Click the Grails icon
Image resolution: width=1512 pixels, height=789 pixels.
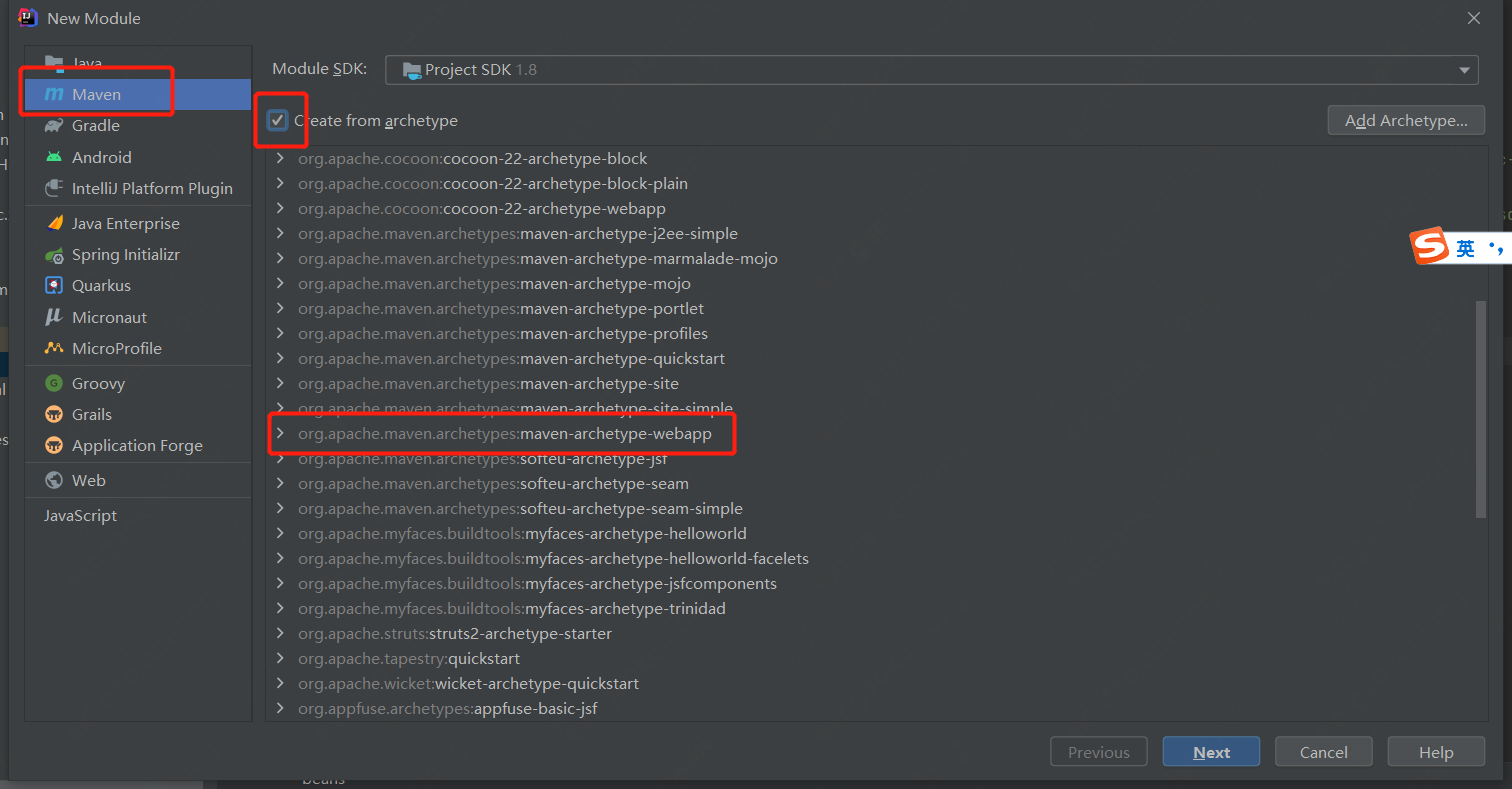(x=54, y=414)
